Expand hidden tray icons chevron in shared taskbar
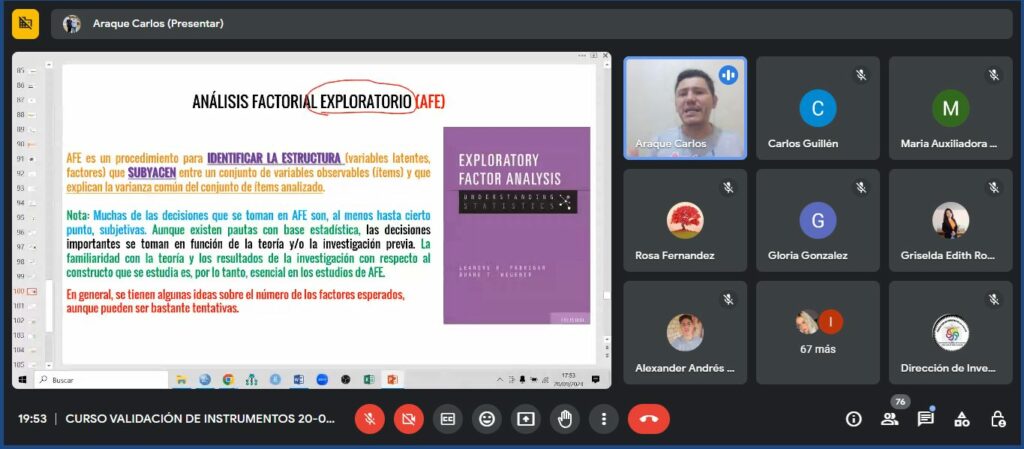Viewport: 1024px width, 449px height. pos(500,380)
